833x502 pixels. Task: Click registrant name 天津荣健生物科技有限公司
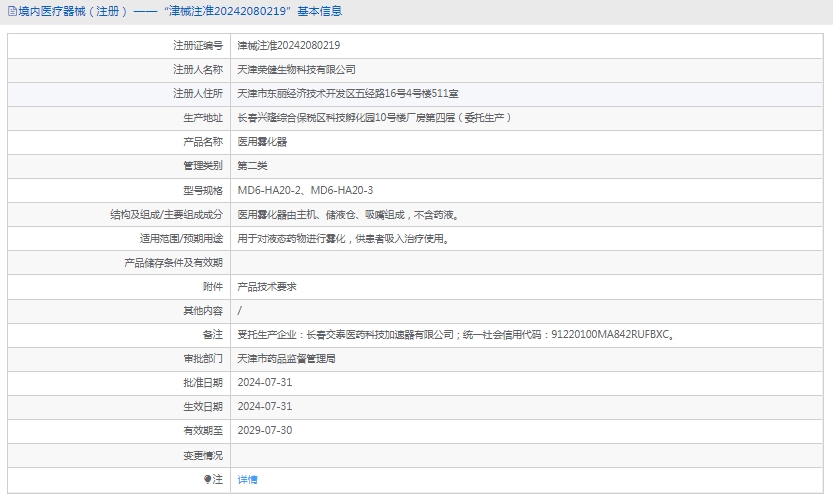coord(296,70)
